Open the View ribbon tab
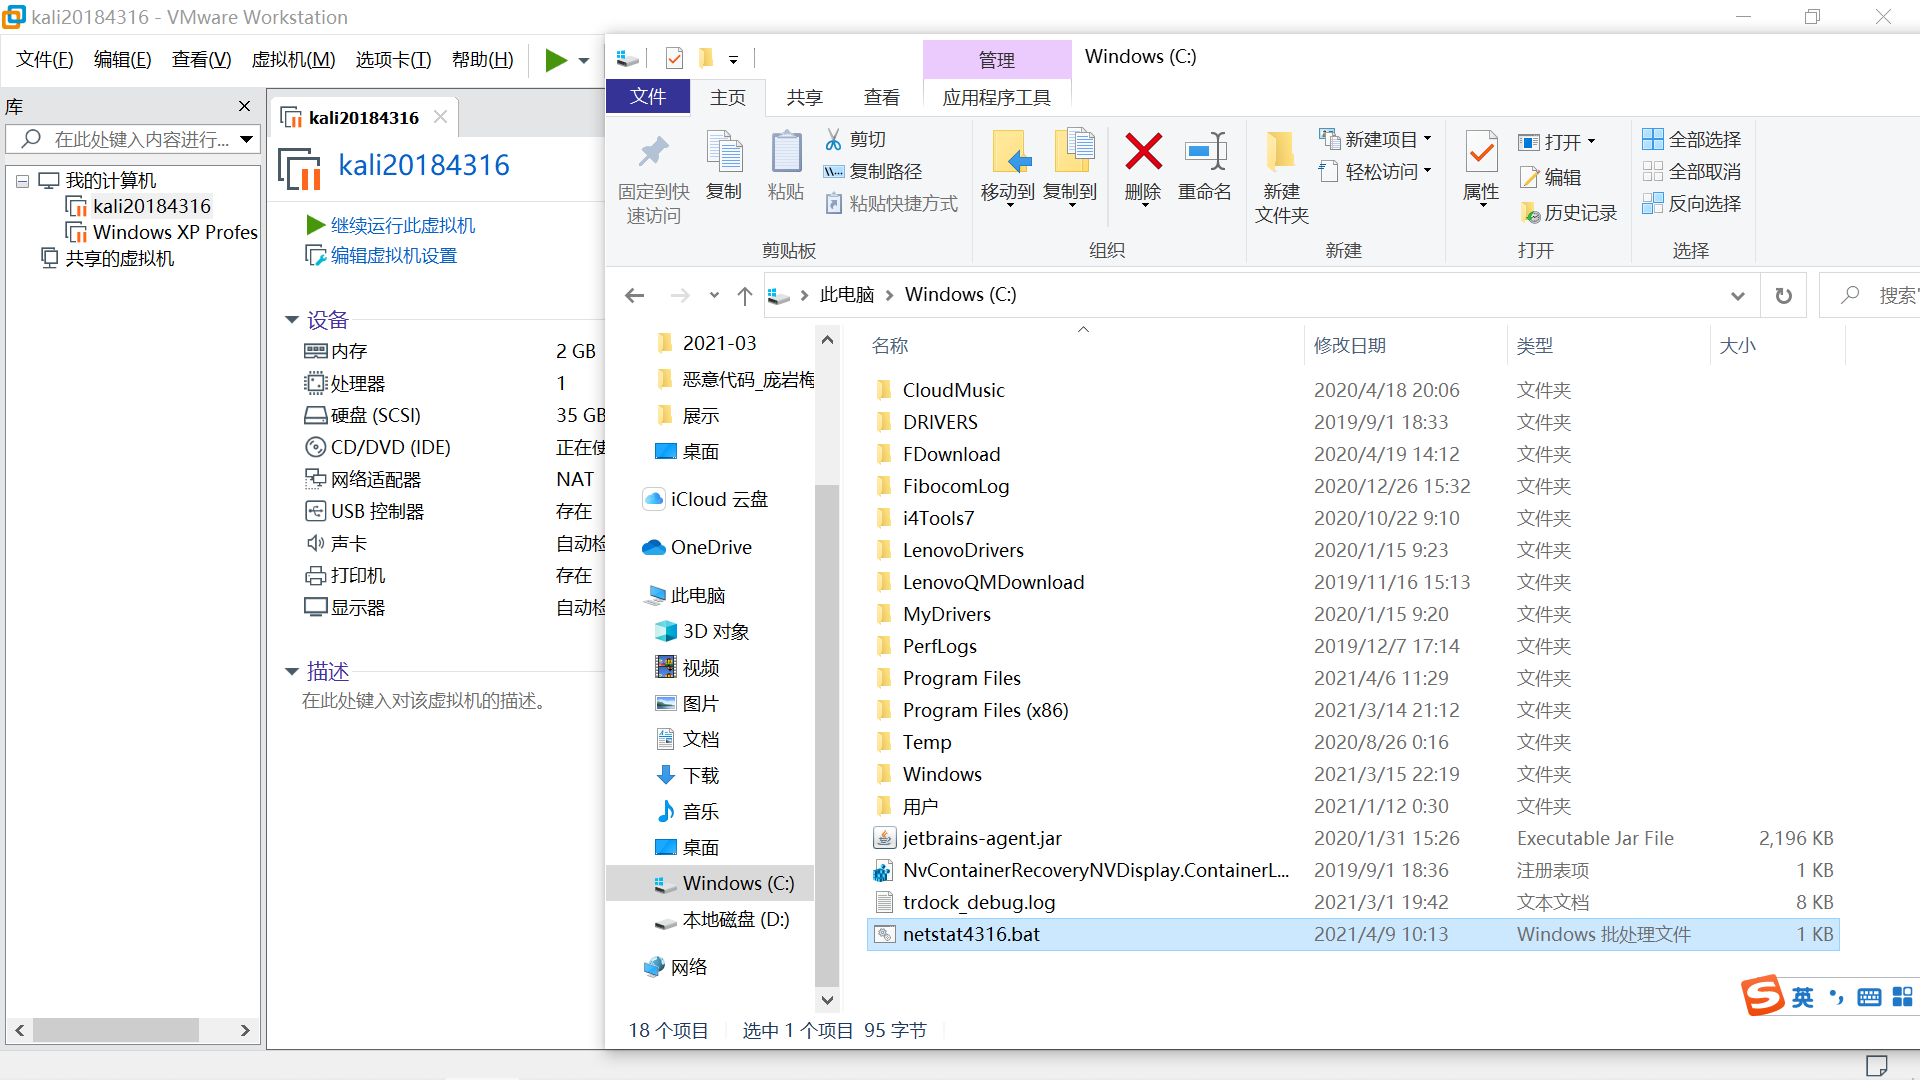 881,97
